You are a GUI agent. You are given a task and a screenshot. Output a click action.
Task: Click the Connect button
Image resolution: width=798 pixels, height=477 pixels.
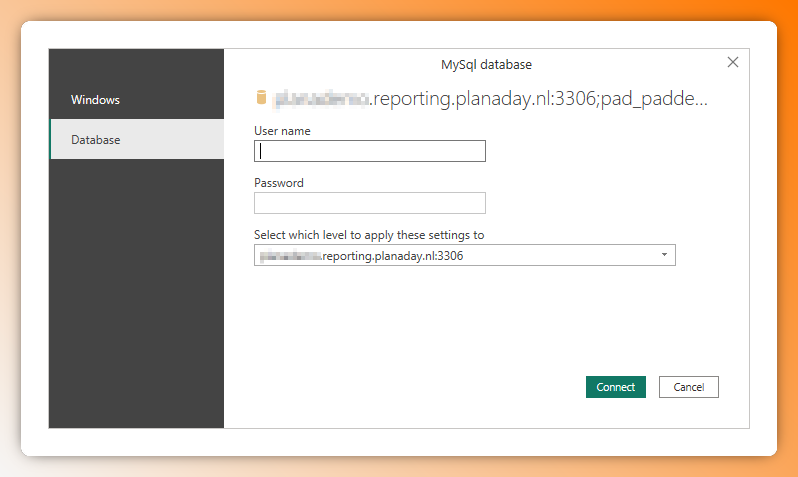(615, 387)
